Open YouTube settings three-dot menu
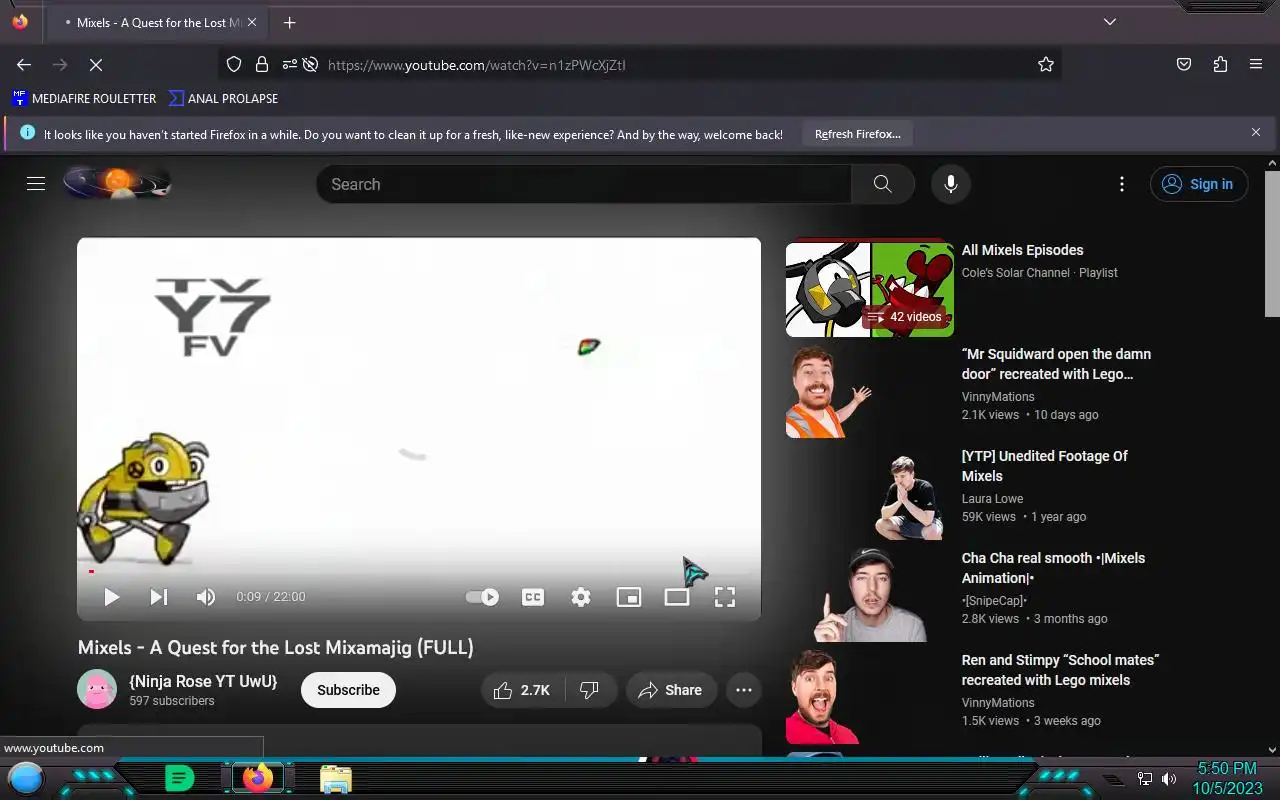This screenshot has width=1280, height=800. tap(1122, 184)
